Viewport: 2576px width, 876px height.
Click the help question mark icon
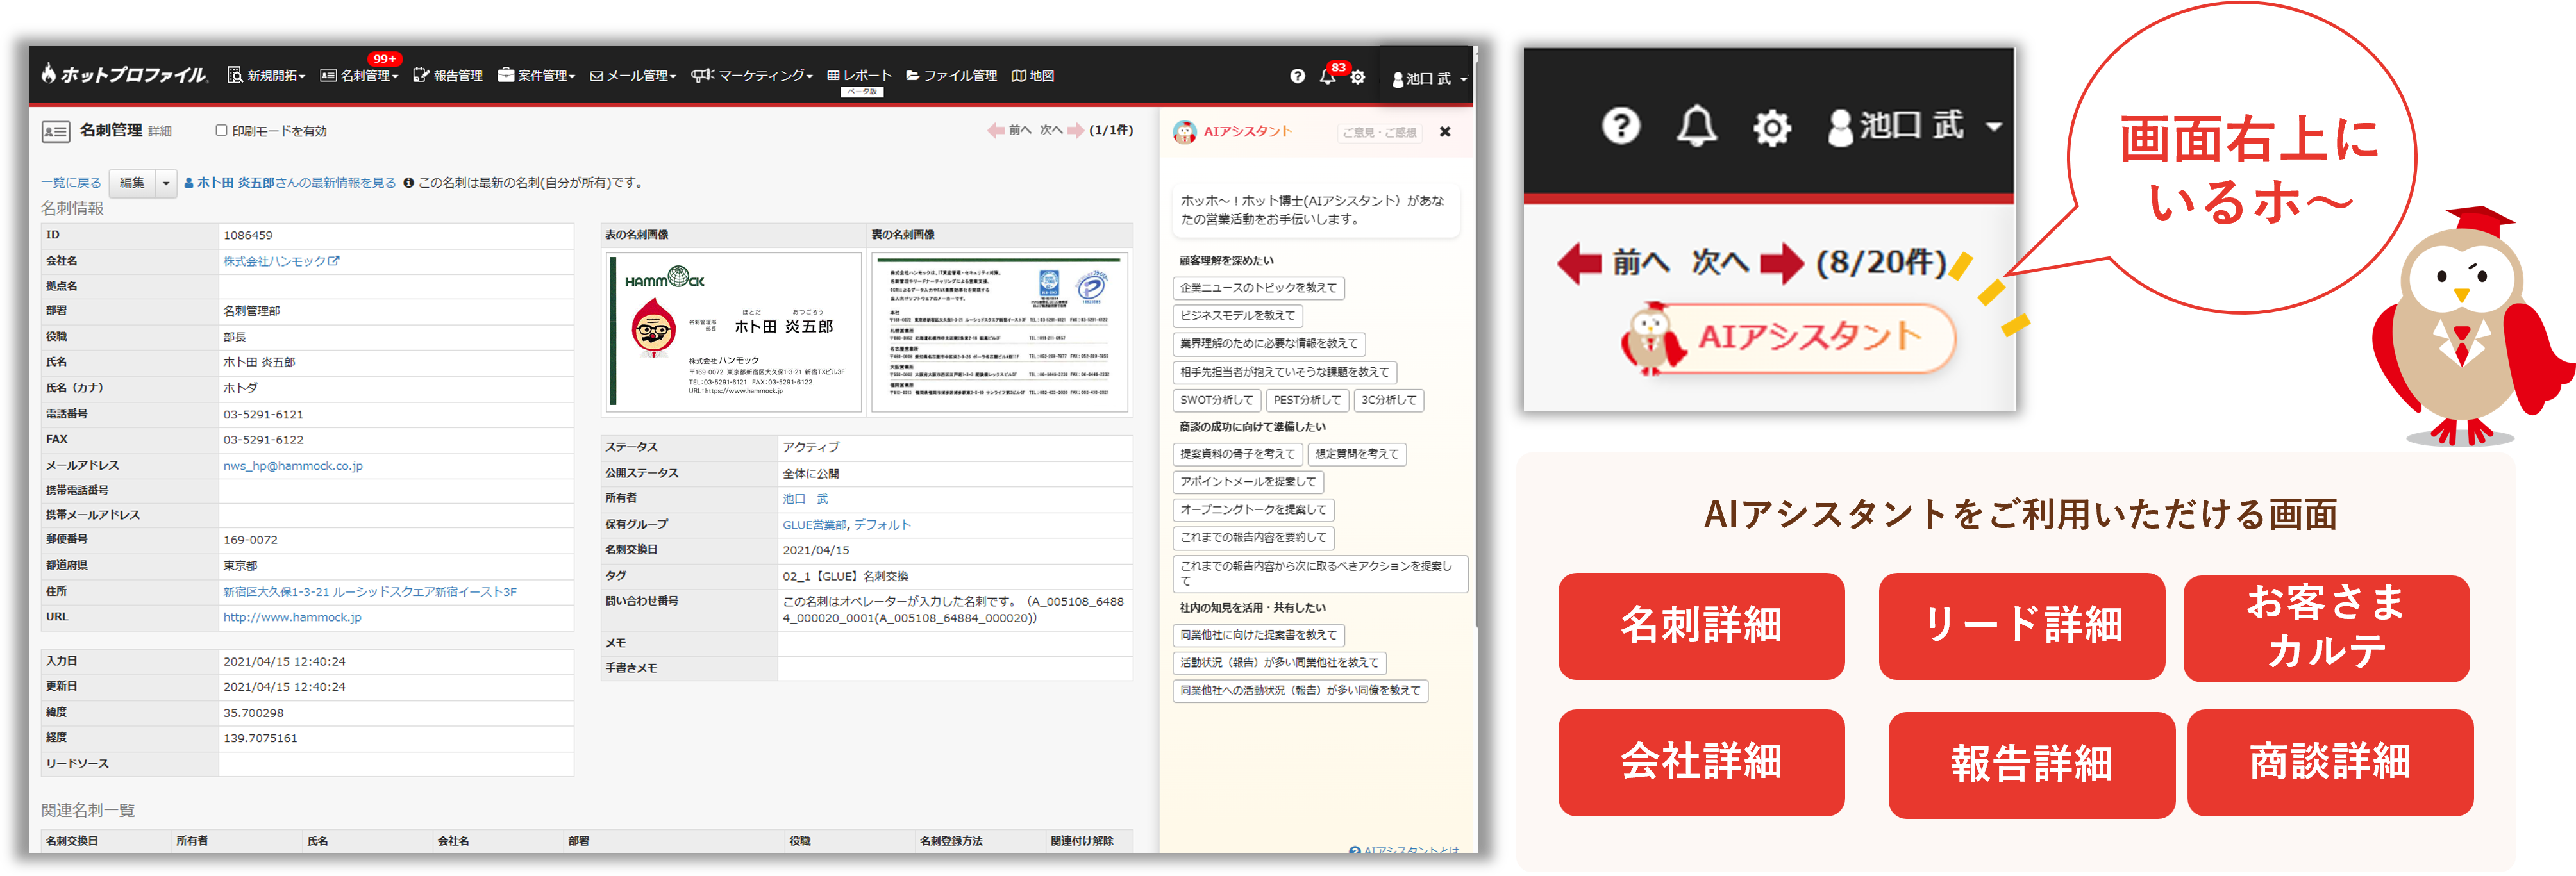tap(1297, 76)
